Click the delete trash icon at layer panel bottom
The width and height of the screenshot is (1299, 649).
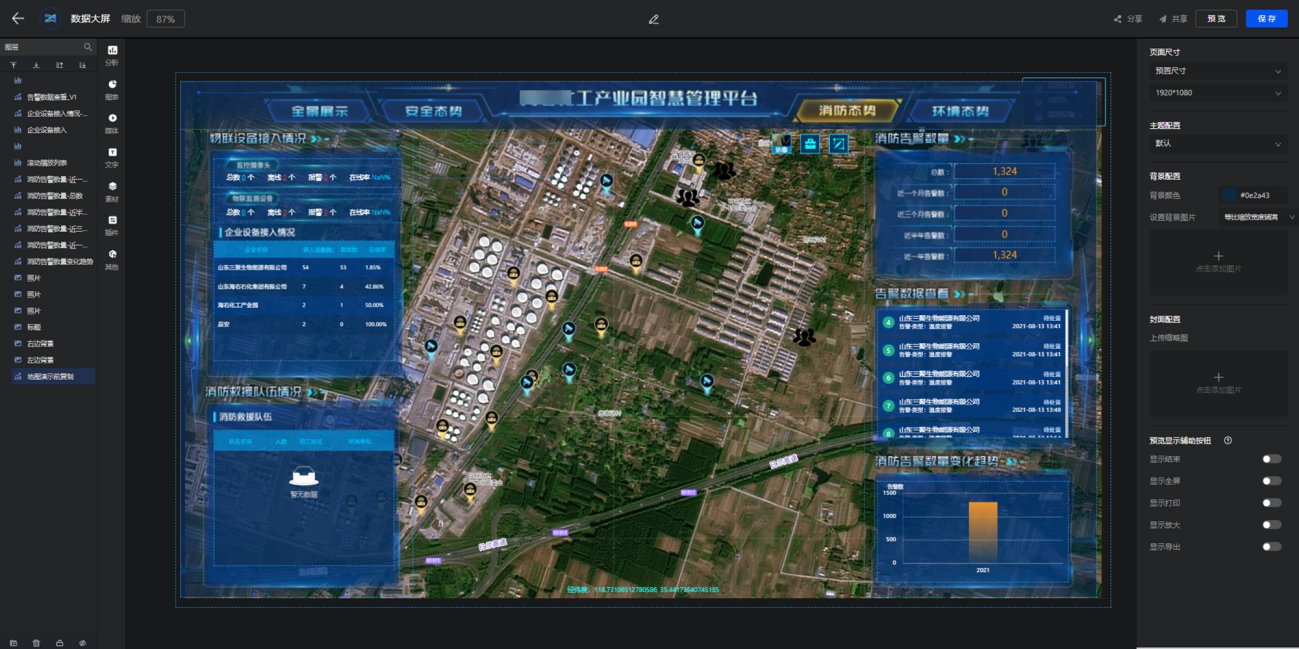(37, 643)
